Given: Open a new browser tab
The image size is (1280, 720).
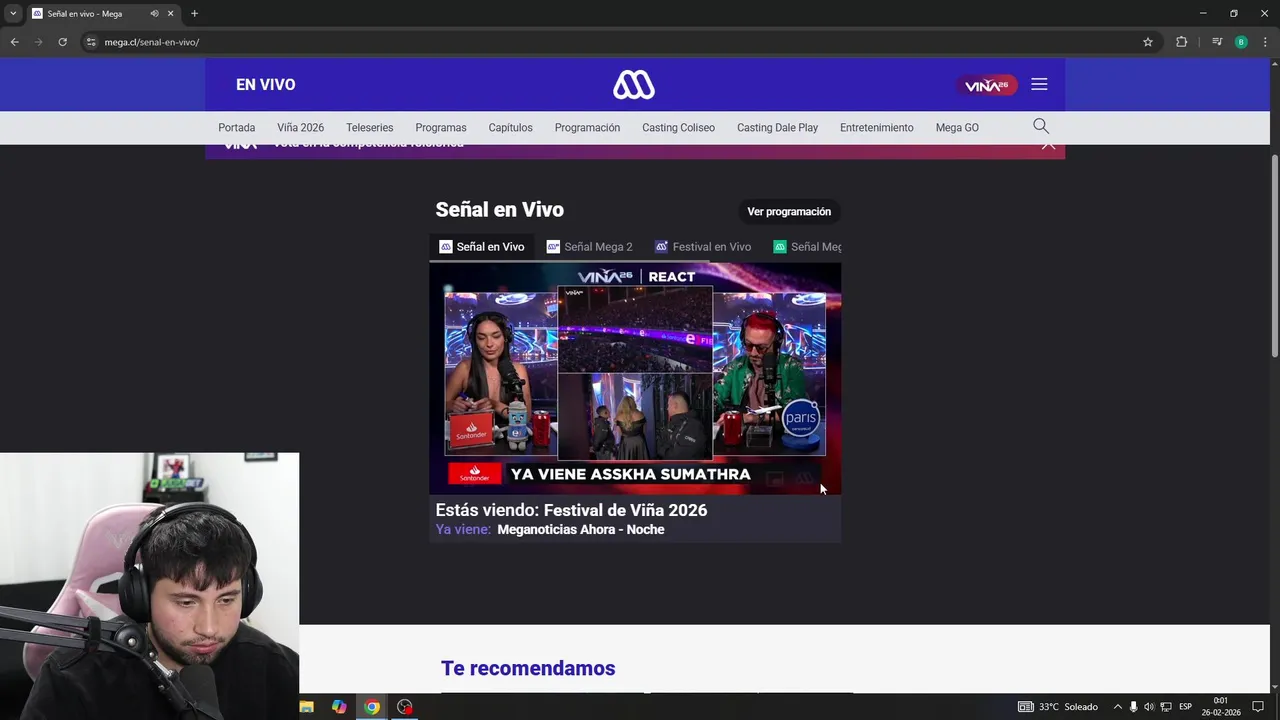Looking at the screenshot, I should [x=194, y=14].
